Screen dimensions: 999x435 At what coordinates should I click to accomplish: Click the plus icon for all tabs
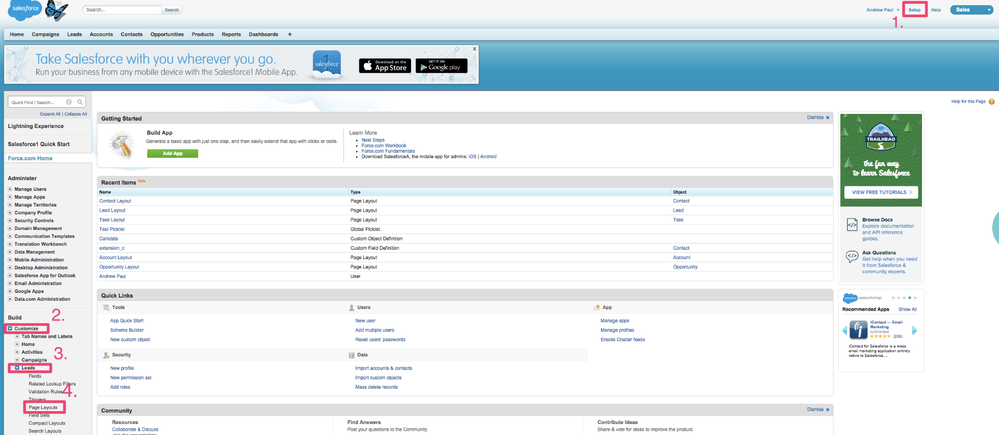click(290, 34)
